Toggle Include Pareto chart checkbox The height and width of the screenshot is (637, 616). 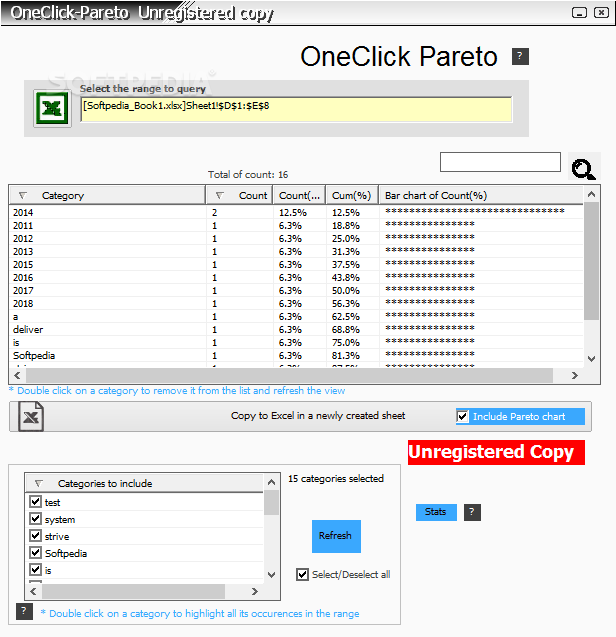click(462, 416)
